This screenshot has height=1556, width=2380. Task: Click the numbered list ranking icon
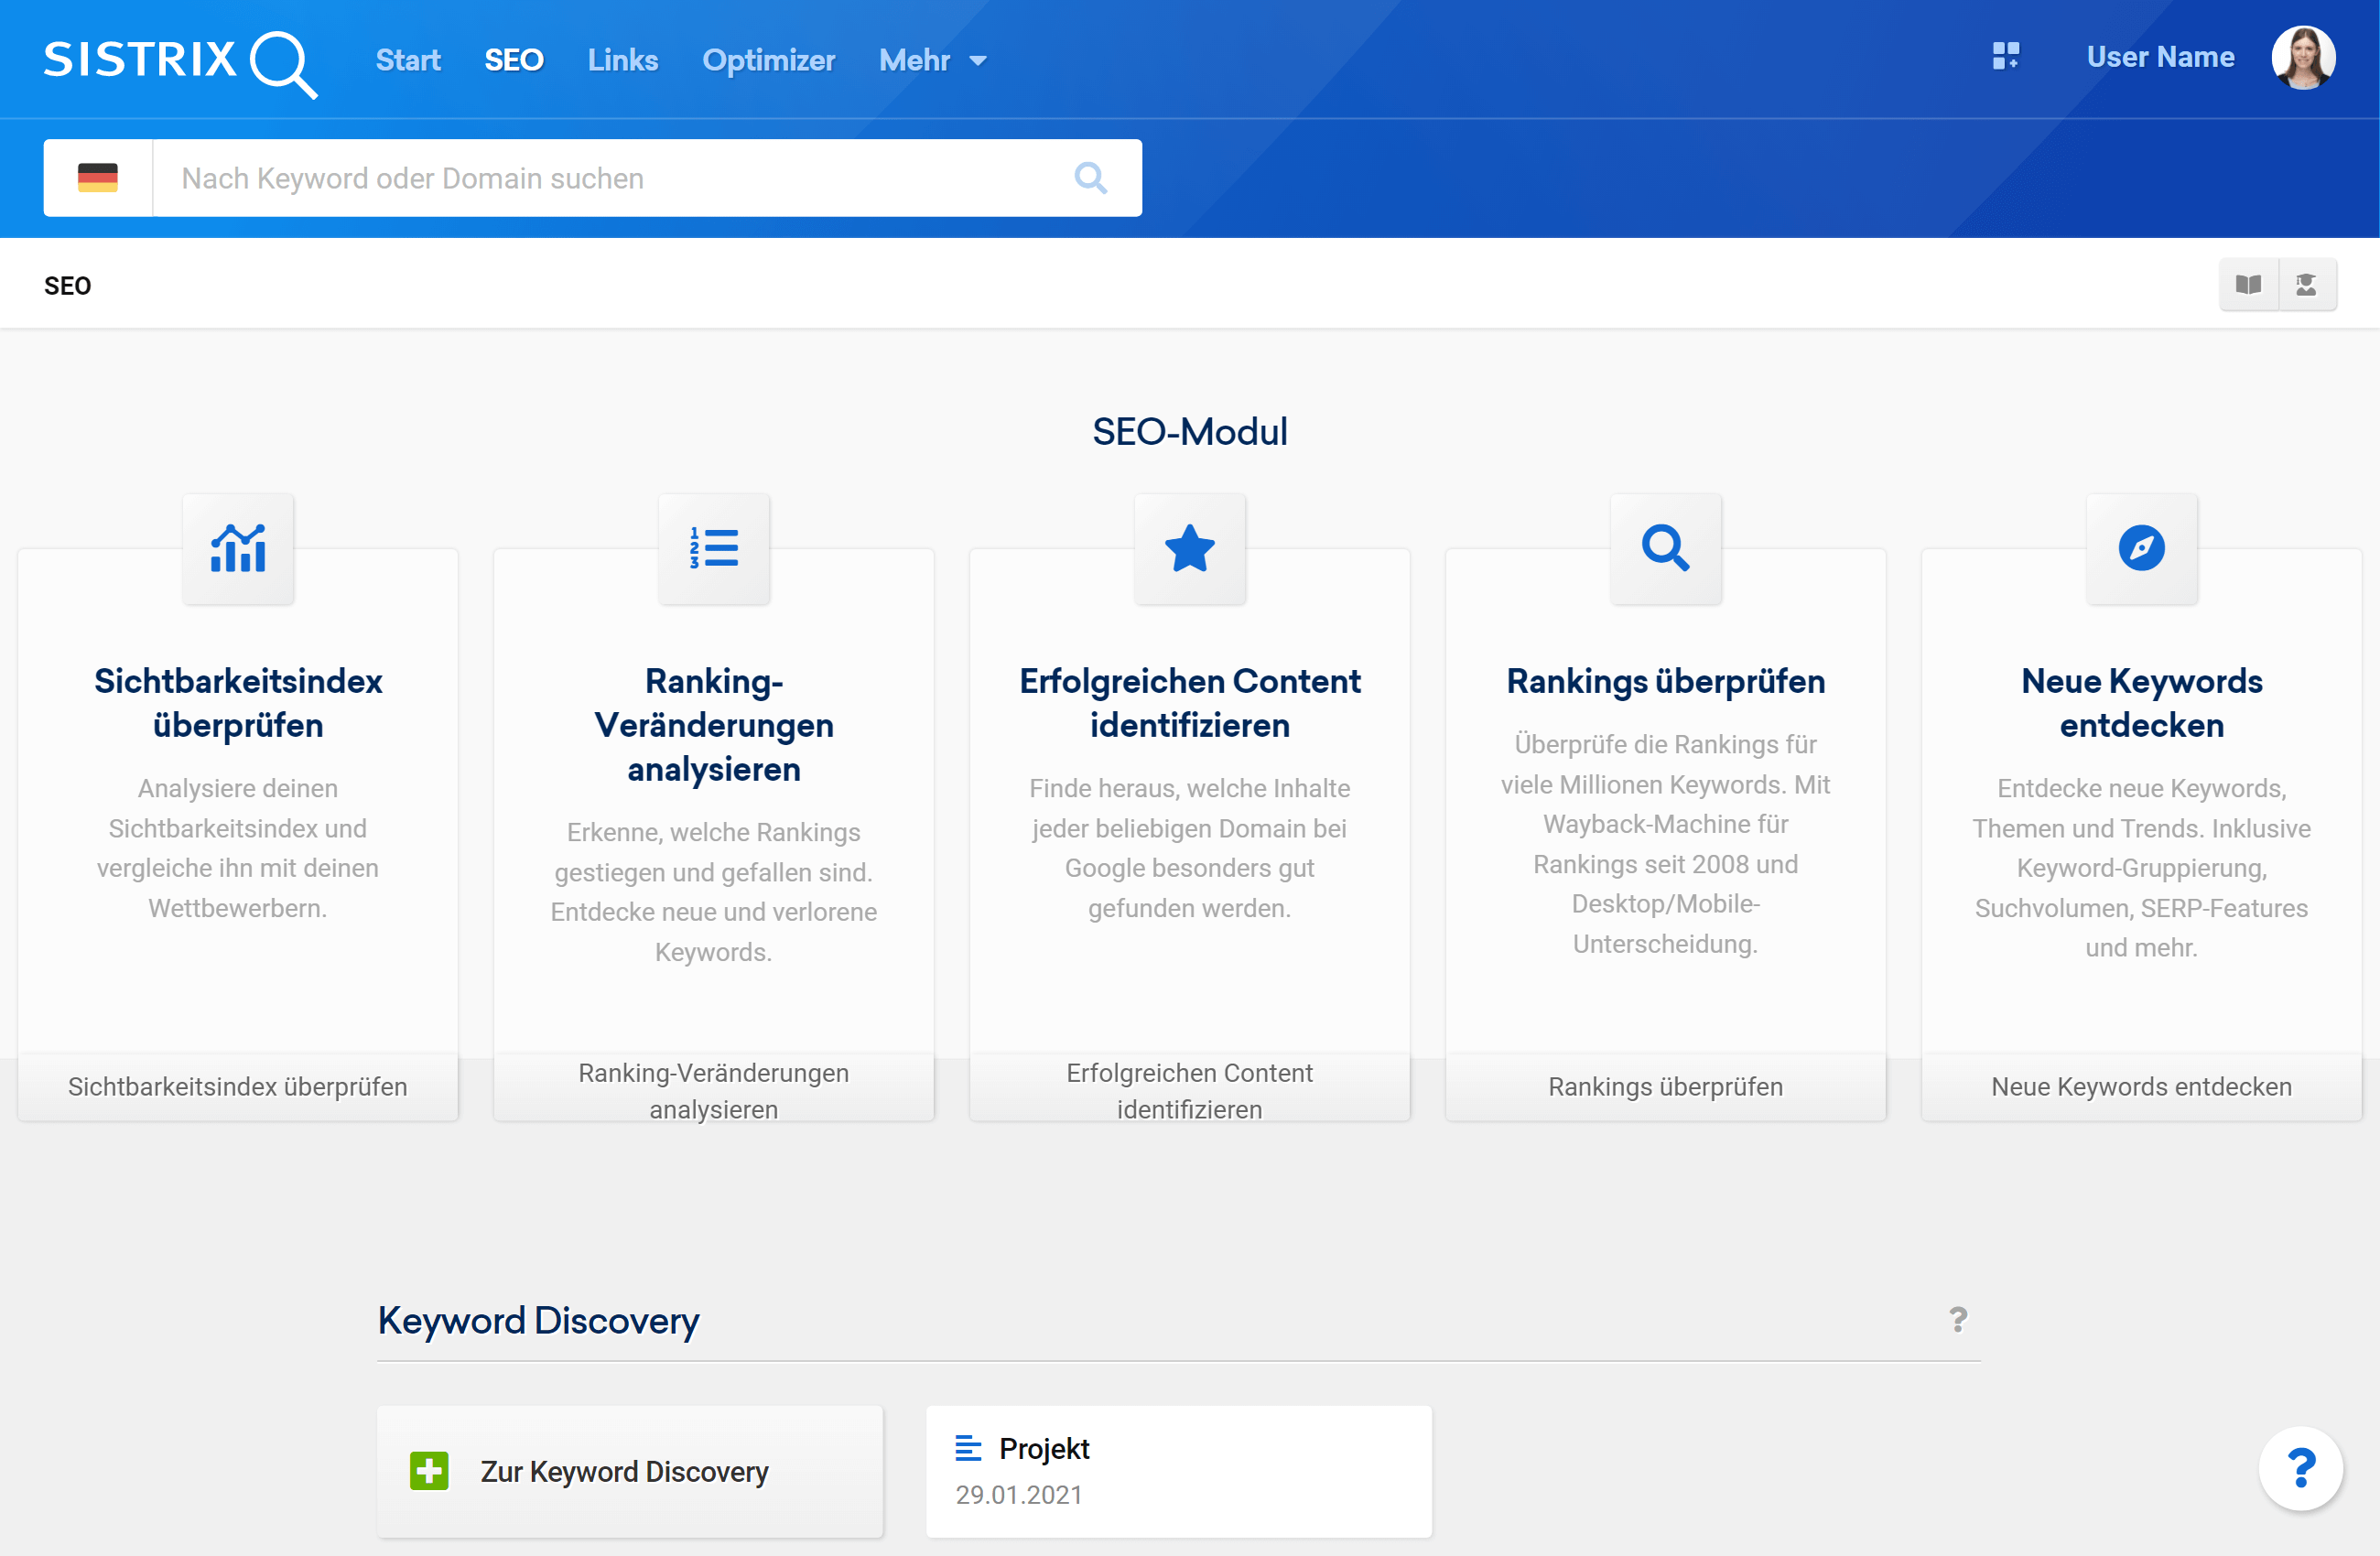(x=714, y=548)
